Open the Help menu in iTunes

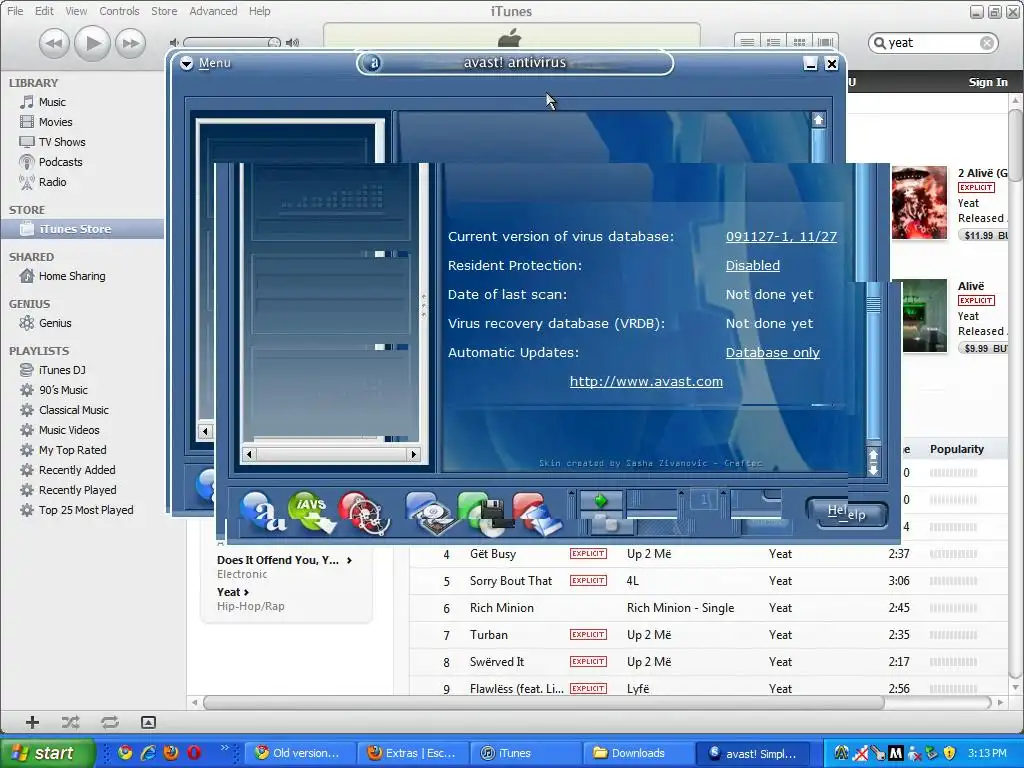(x=259, y=11)
